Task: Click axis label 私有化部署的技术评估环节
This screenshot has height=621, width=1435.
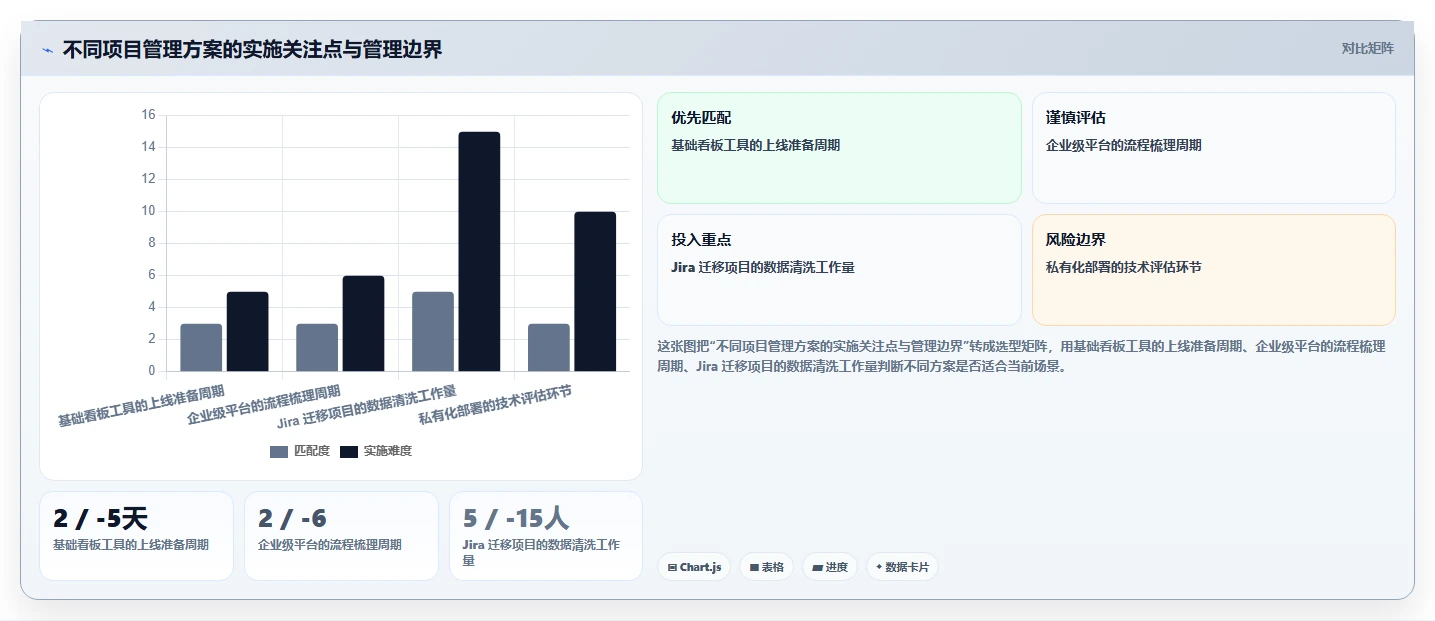Action: click(x=495, y=406)
